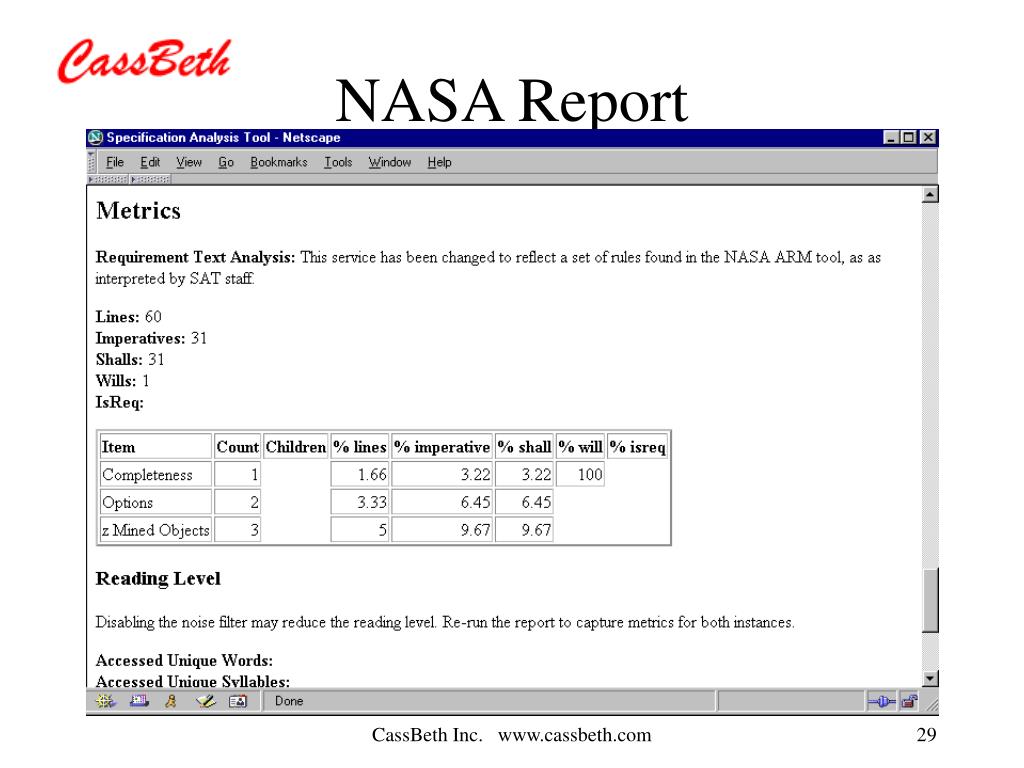Click the 'z Mined Objects' row label
The width and height of the screenshot is (1024, 768).
[x=155, y=530]
